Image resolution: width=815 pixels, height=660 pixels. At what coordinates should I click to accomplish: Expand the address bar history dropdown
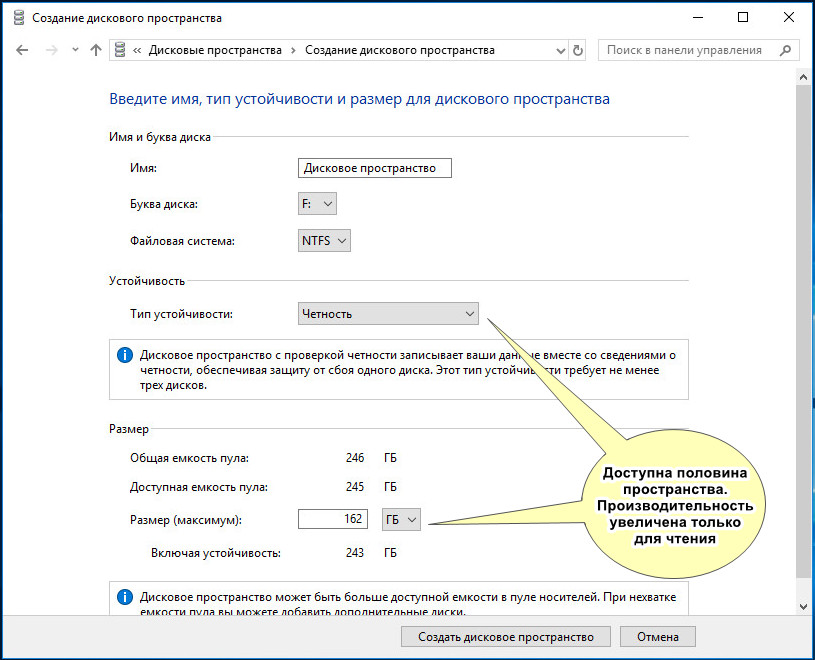560,50
